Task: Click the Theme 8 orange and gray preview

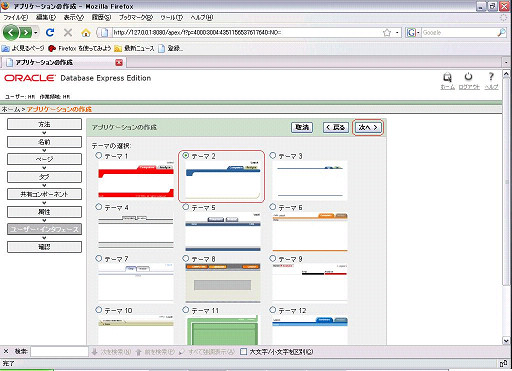Action: click(x=223, y=283)
